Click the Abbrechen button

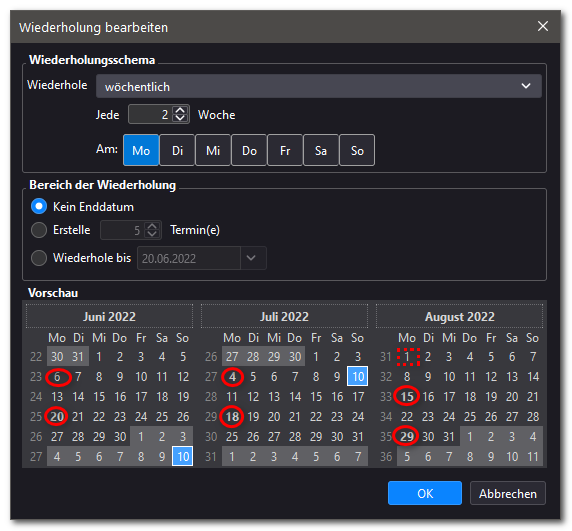pos(508,493)
